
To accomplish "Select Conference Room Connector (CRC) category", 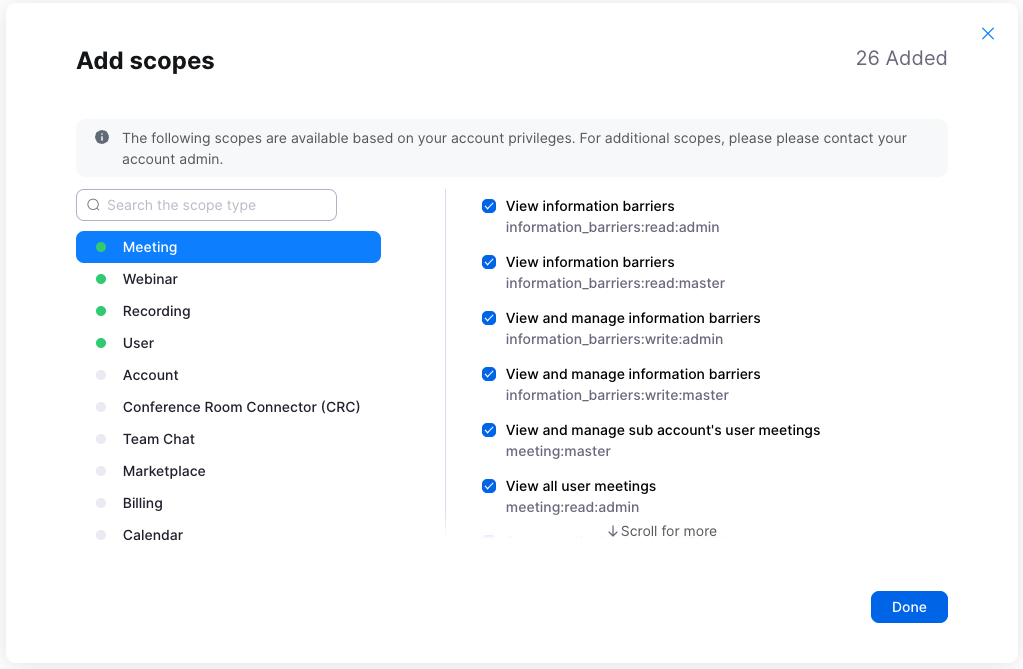I will click(241, 407).
